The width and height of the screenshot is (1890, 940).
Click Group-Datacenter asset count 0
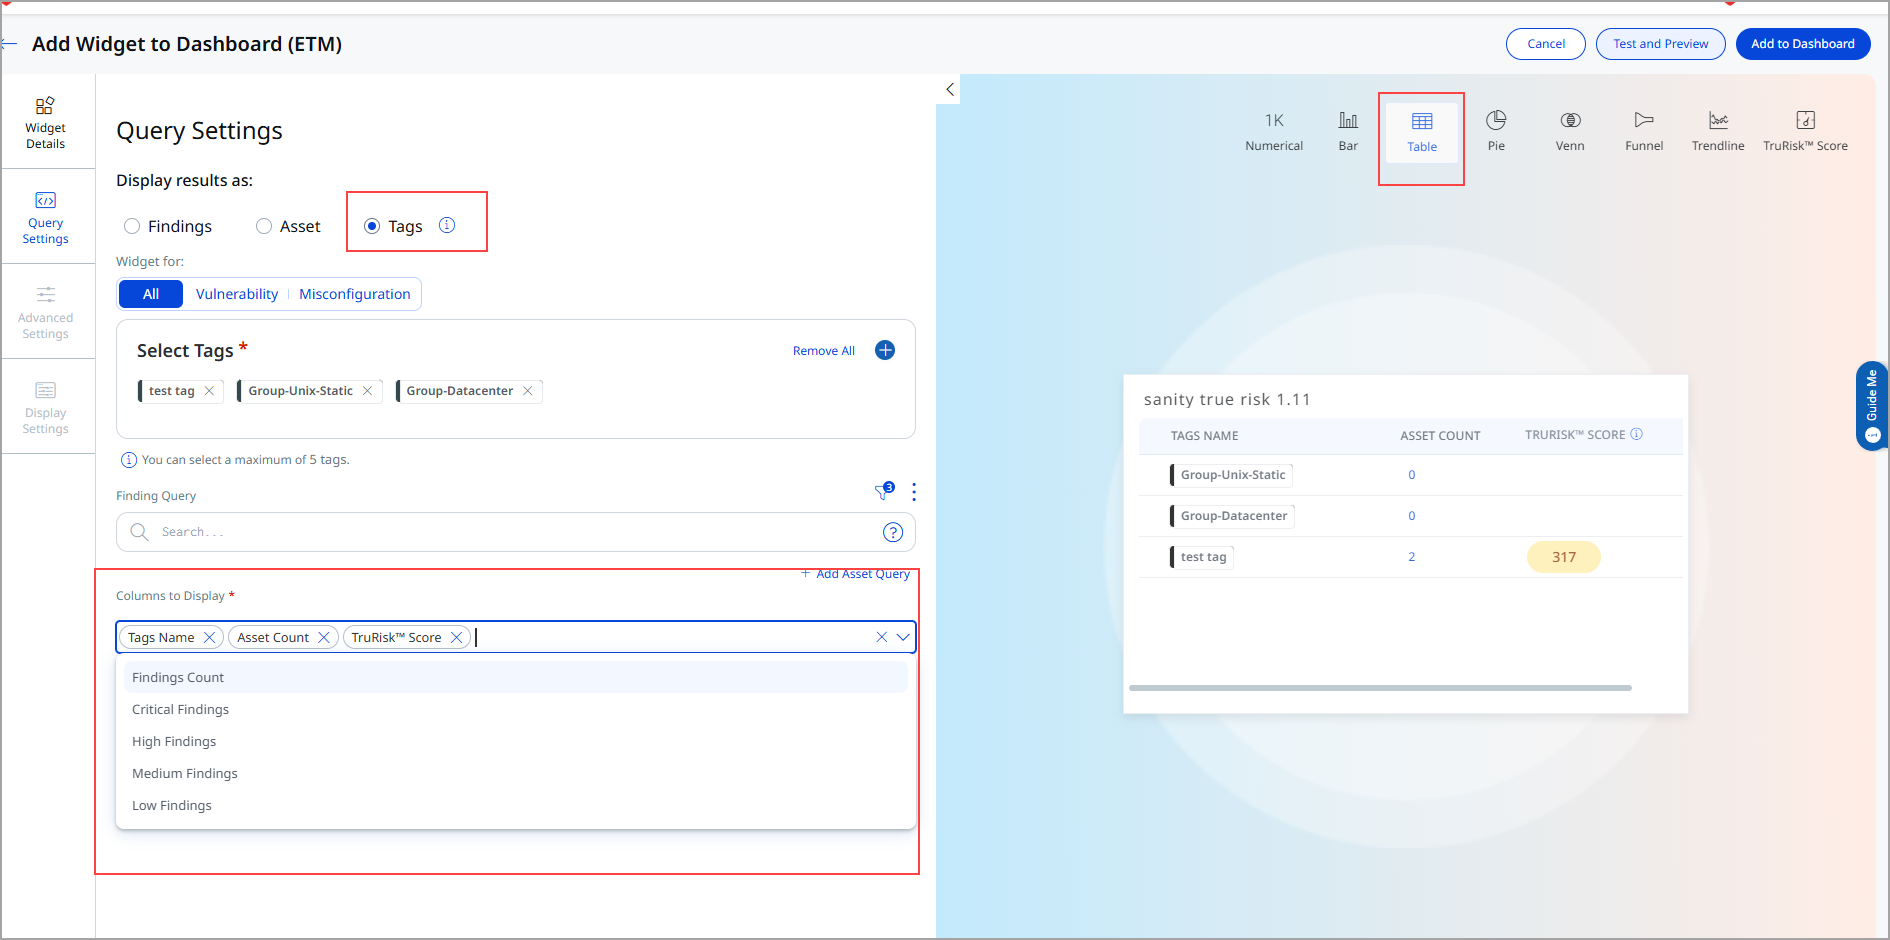point(1412,516)
